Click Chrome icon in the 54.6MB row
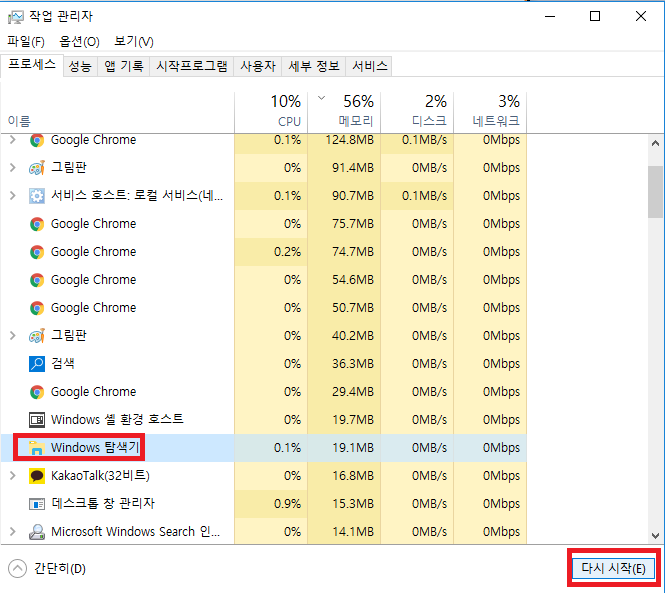This screenshot has height=593, width=665. (37, 280)
